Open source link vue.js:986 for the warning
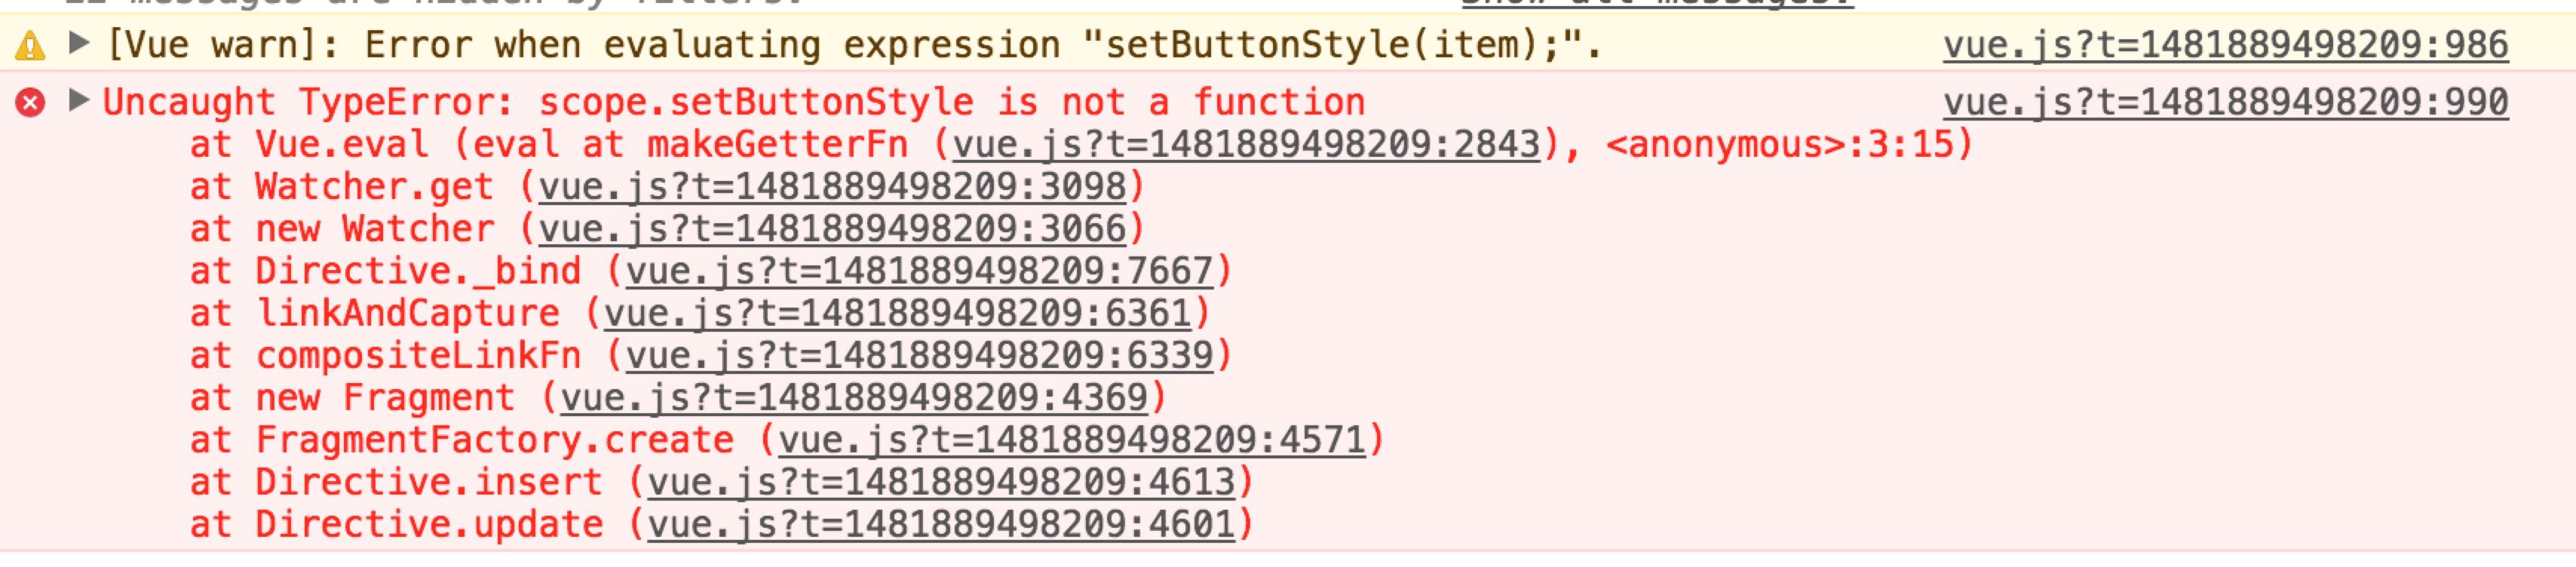Viewport: 2576px width, 567px height. pos(2225,45)
